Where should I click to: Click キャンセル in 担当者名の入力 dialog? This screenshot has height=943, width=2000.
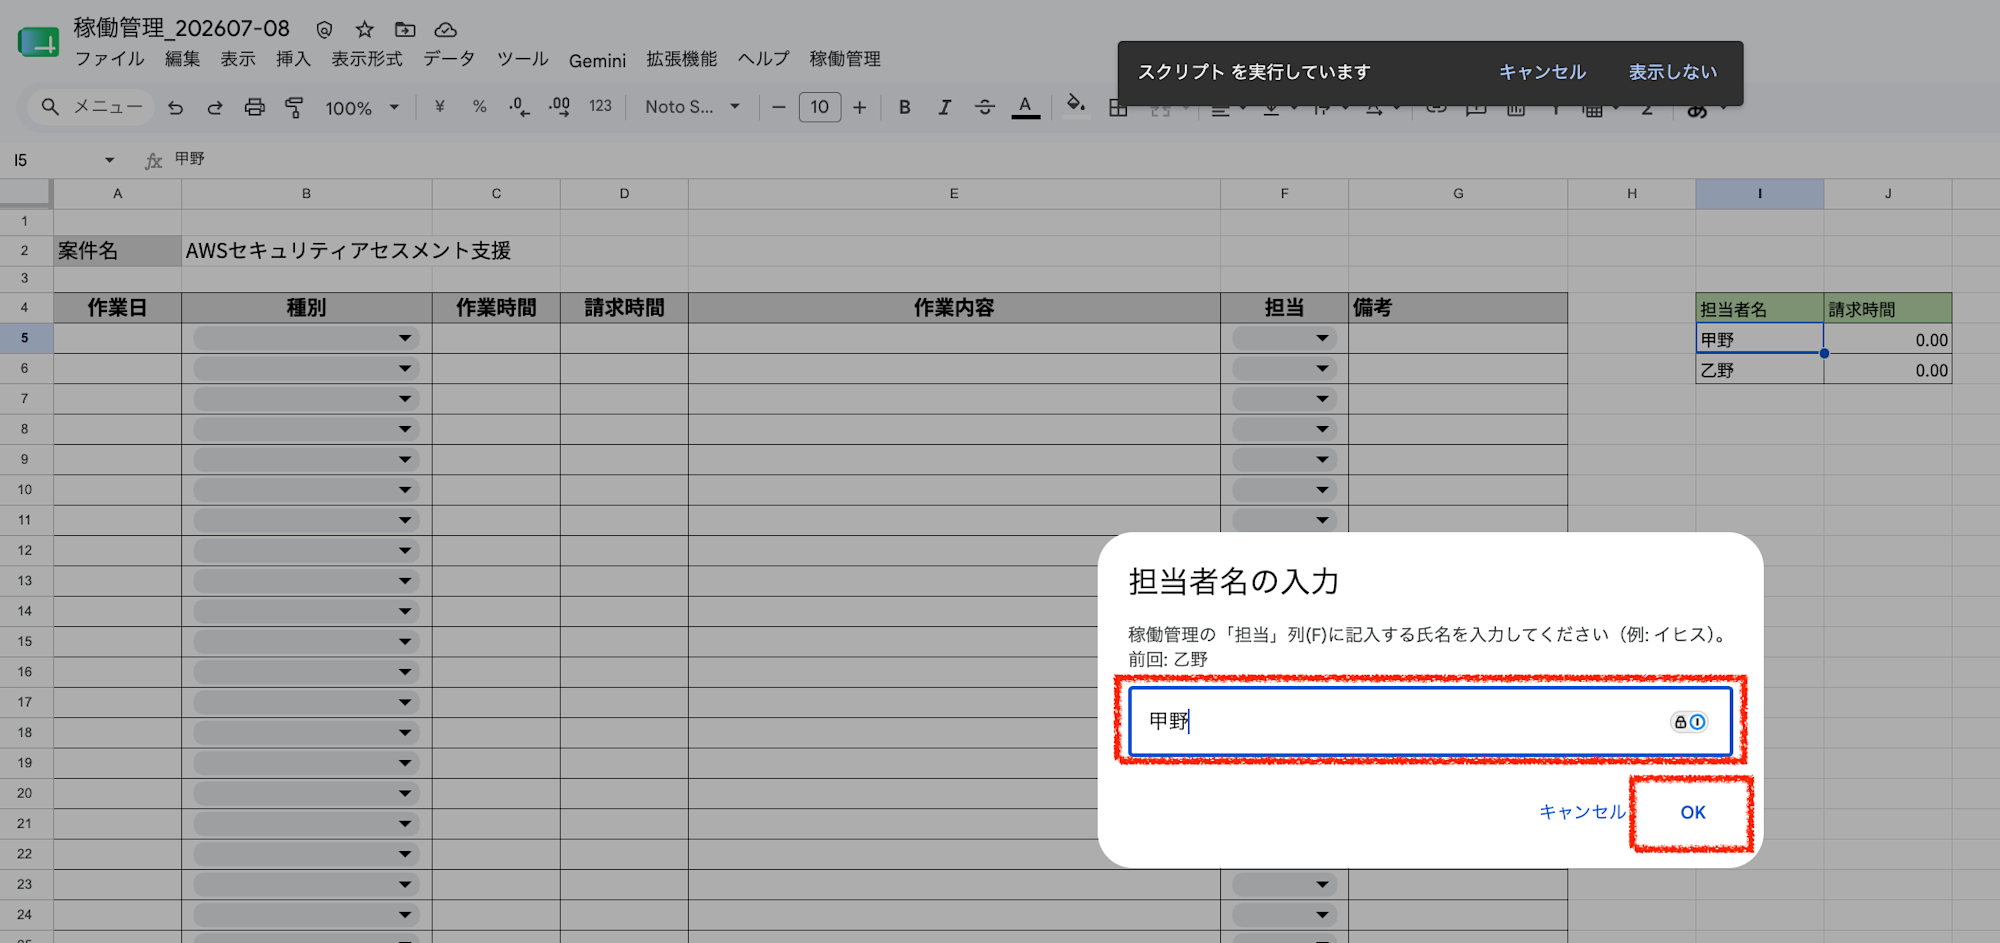point(1582,812)
